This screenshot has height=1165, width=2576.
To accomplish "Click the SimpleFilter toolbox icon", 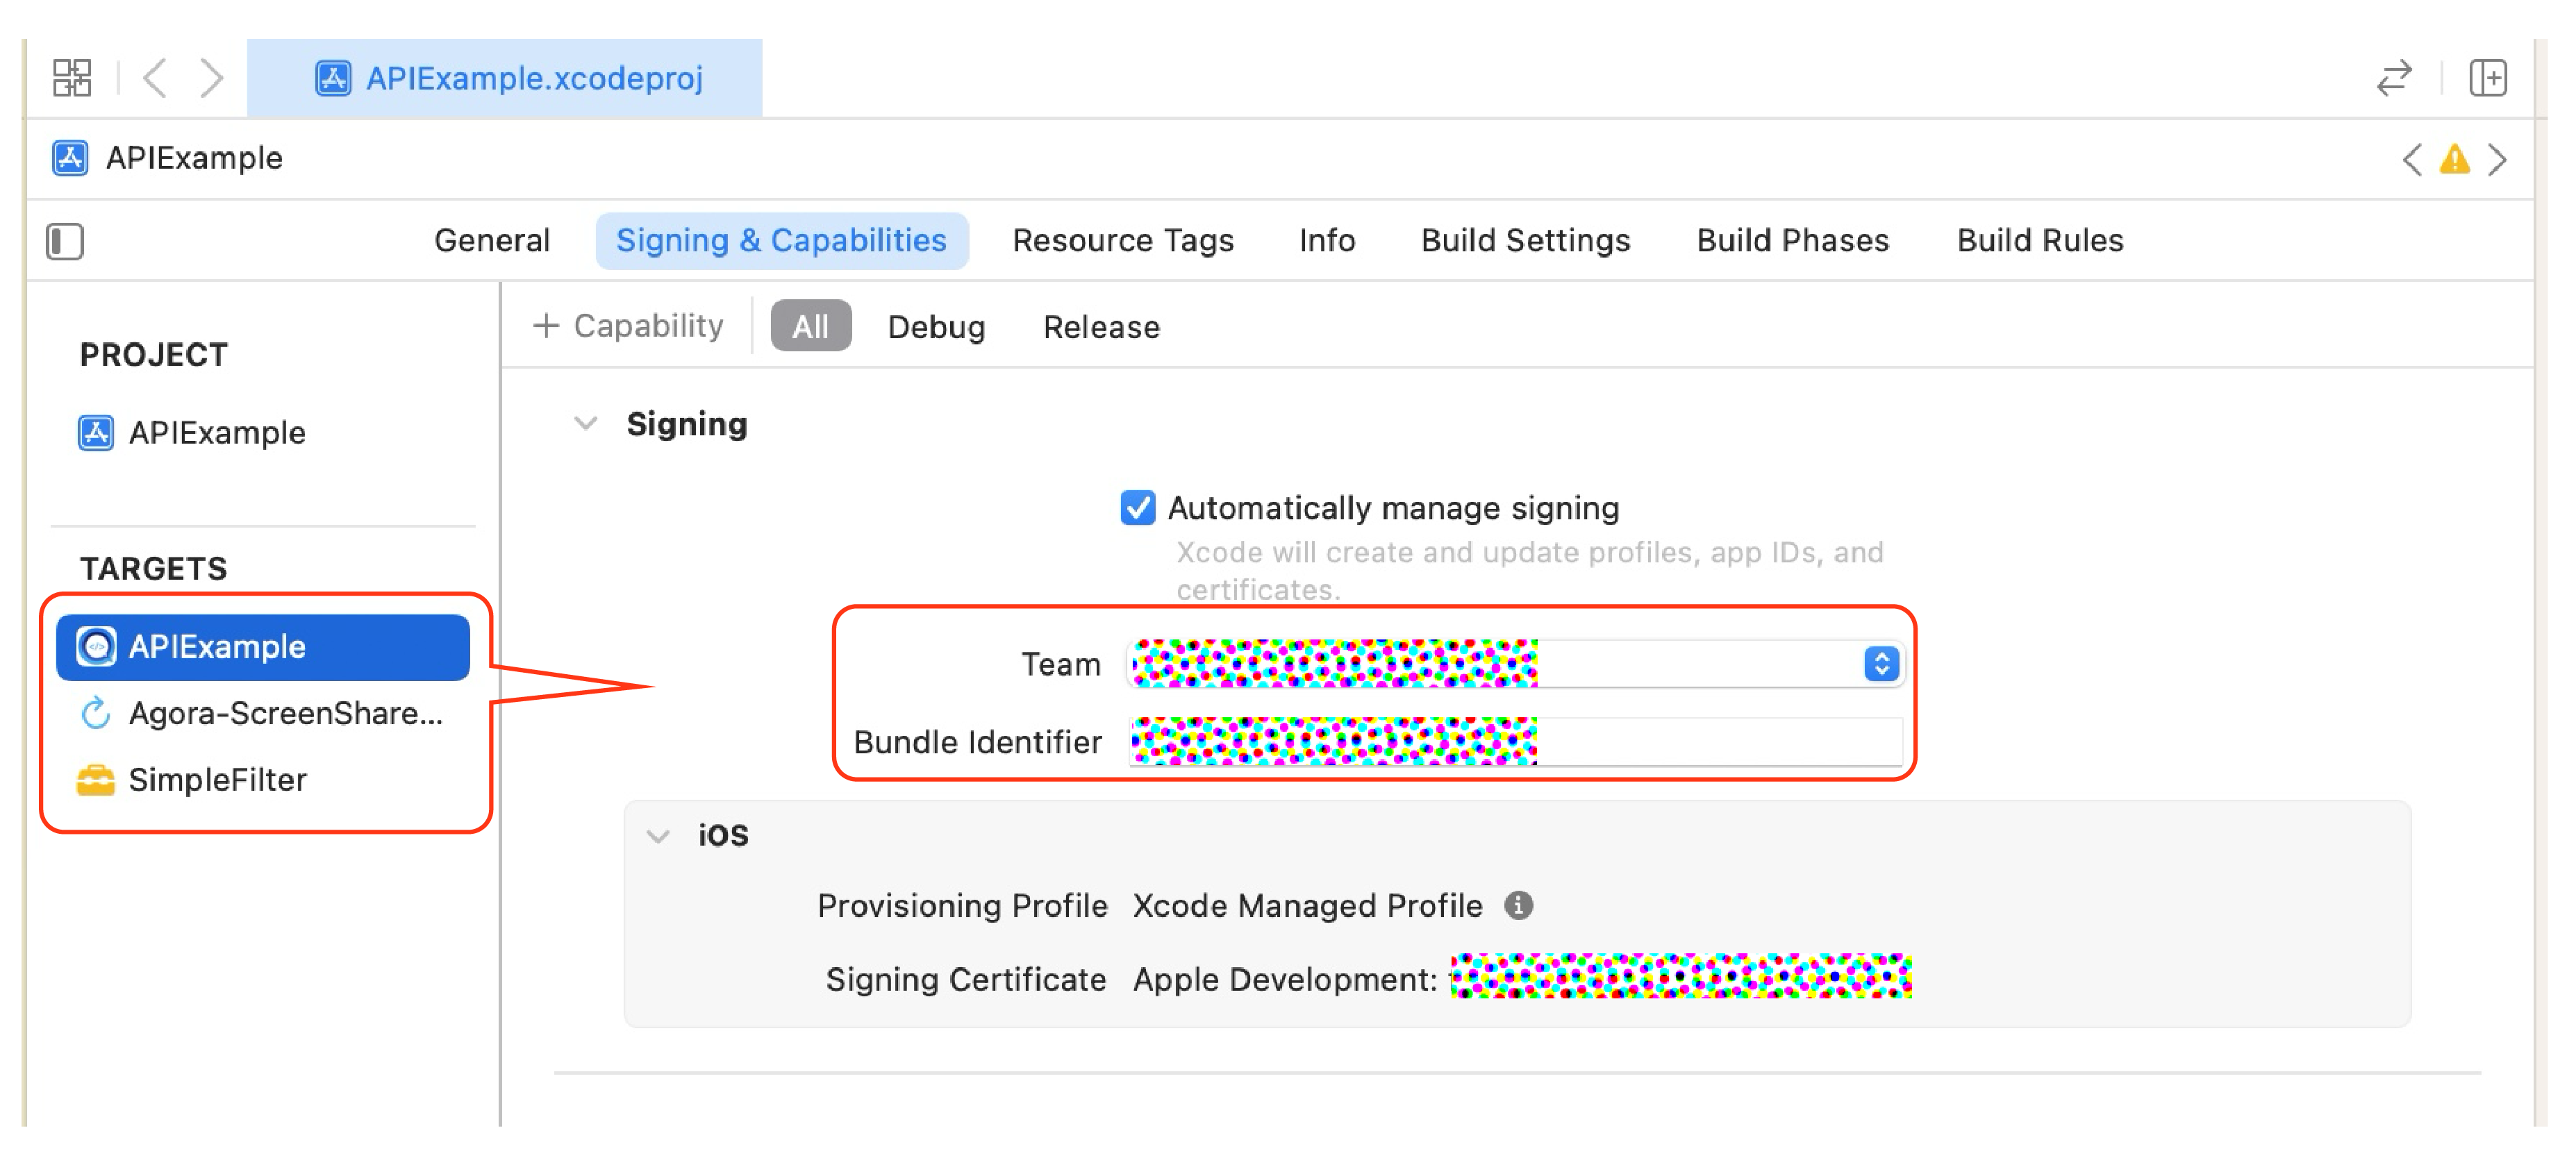I will tap(96, 780).
